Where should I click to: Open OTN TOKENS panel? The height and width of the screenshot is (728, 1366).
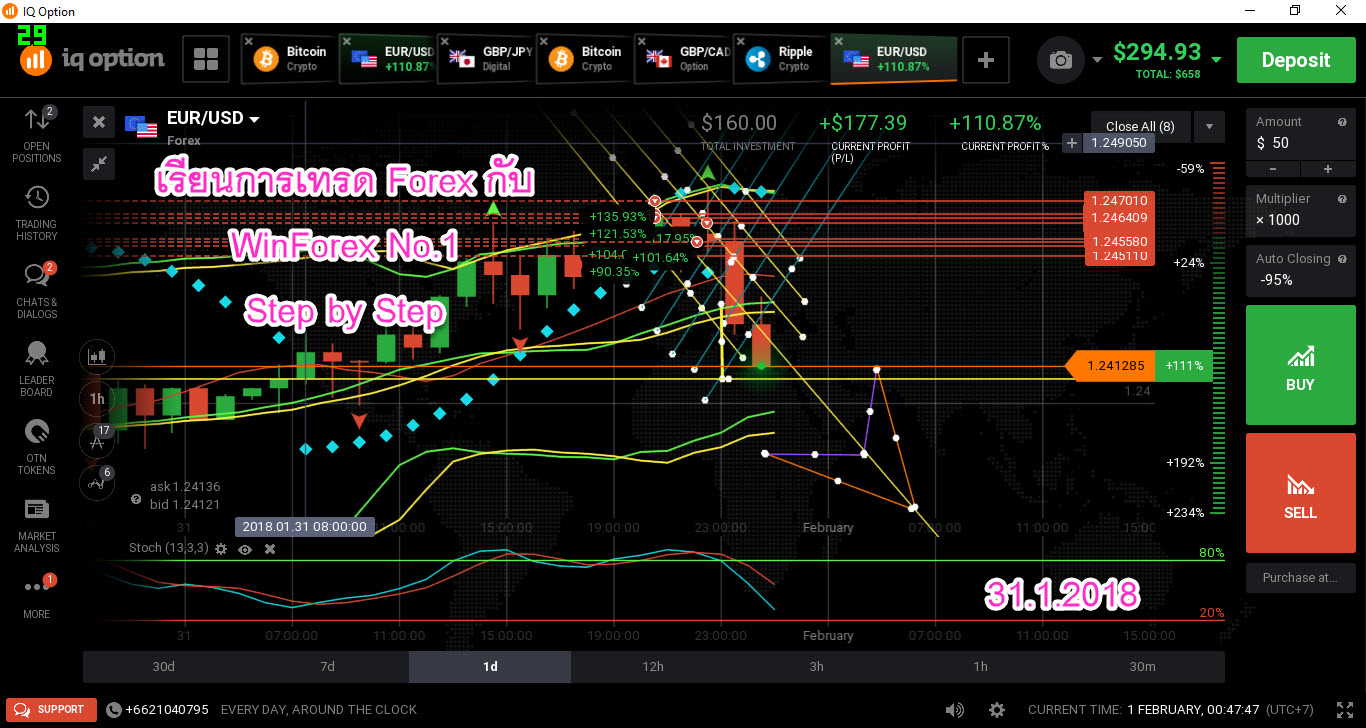pyautogui.click(x=36, y=442)
